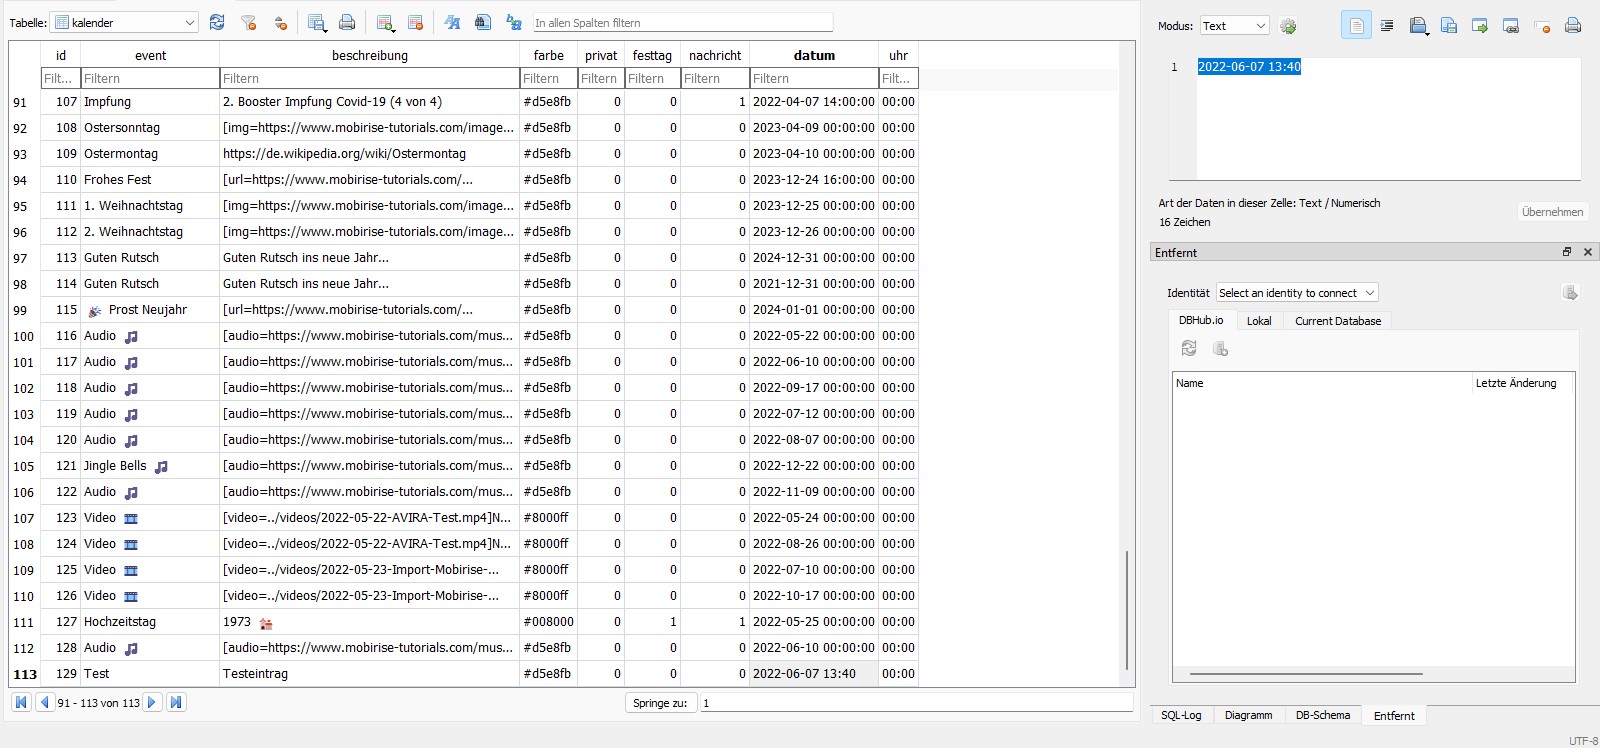
Task: Clear all filters using the funnel icon
Action: 249,22
